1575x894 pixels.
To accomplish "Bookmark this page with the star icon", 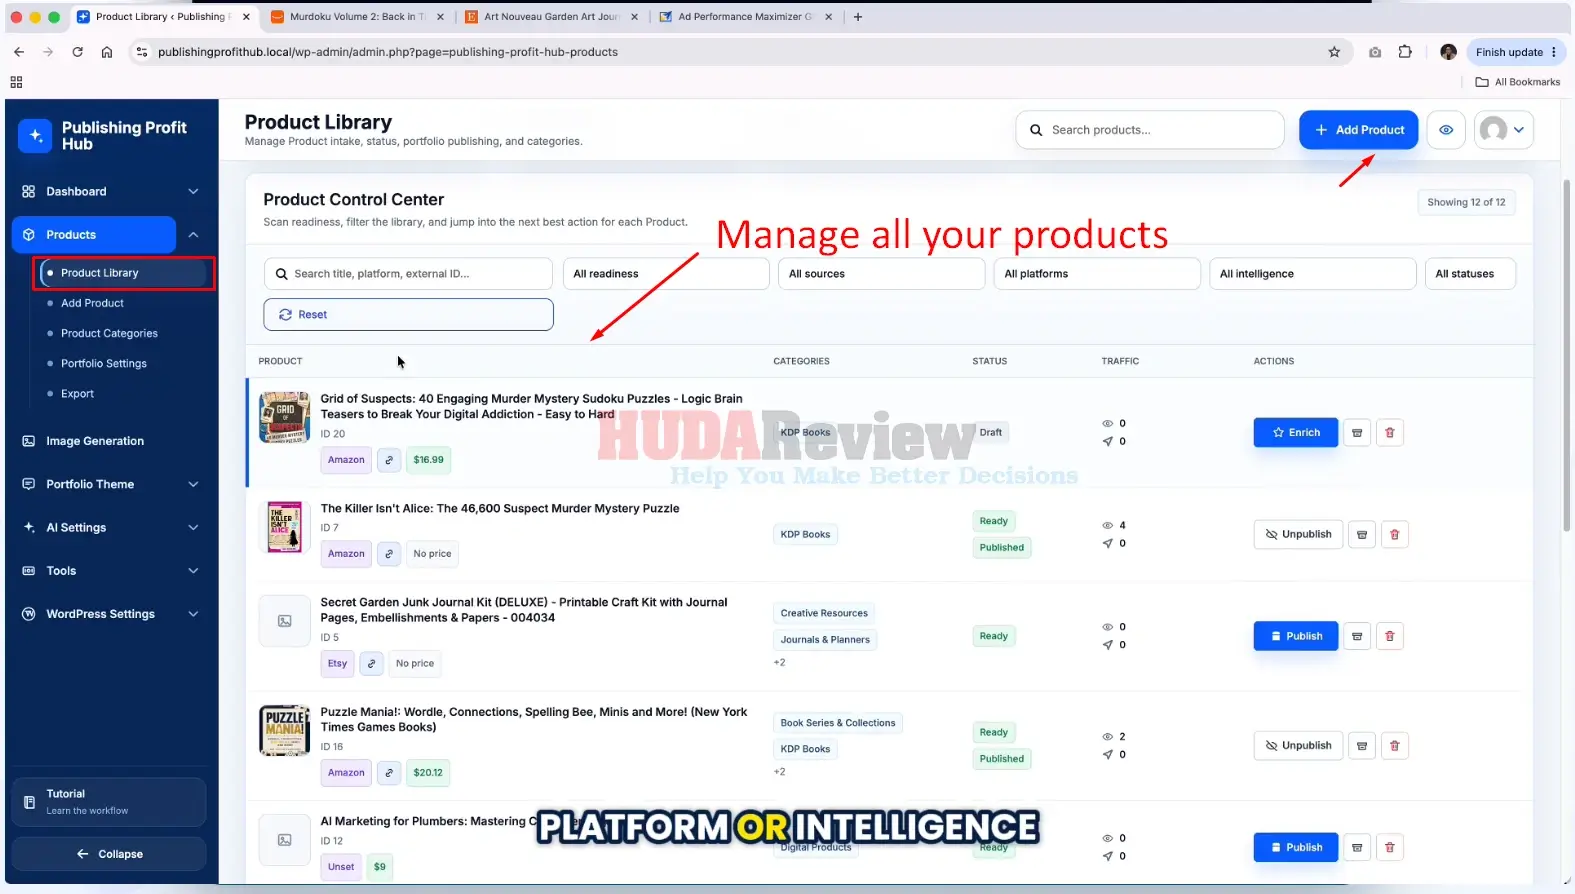I will [x=1334, y=52].
